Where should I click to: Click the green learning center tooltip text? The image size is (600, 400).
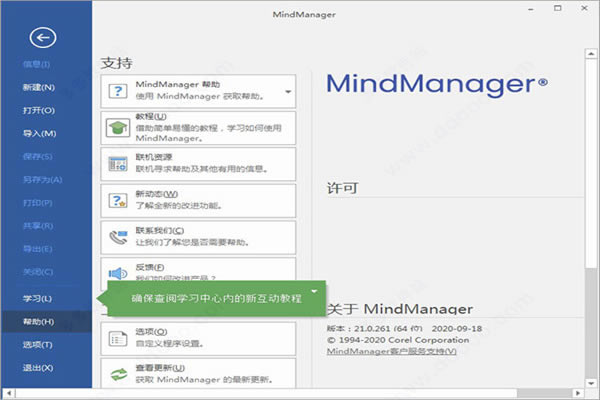(217, 299)
